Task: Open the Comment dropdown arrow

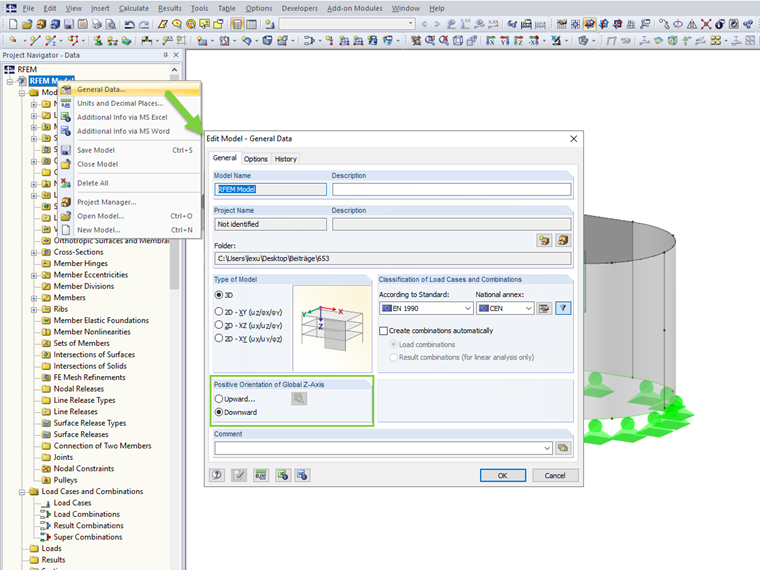Action: click(547, 448)
